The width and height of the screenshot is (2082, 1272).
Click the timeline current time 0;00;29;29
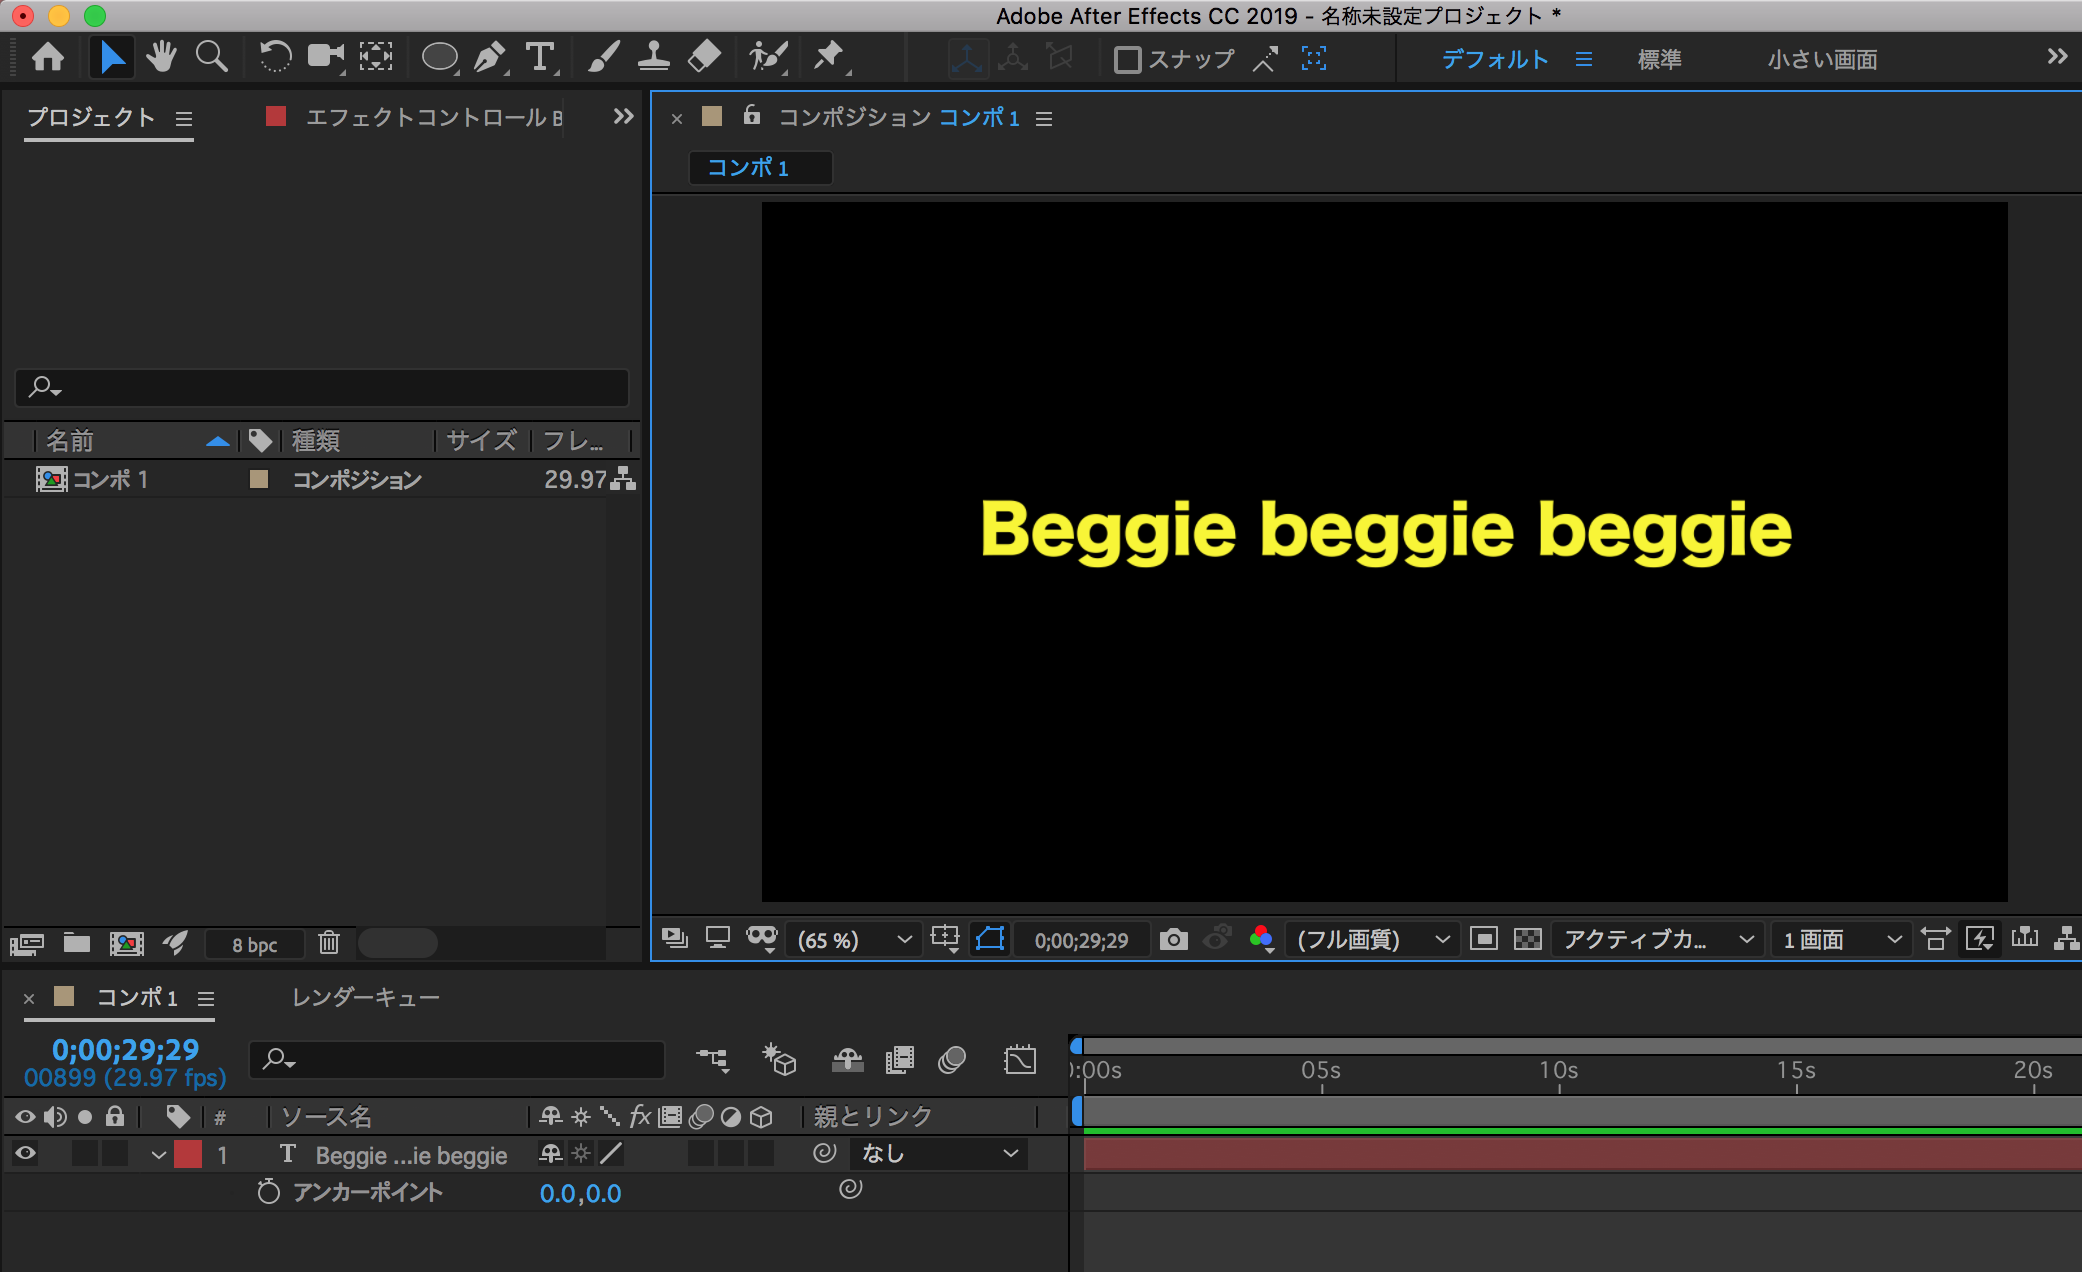point(126,1049)
